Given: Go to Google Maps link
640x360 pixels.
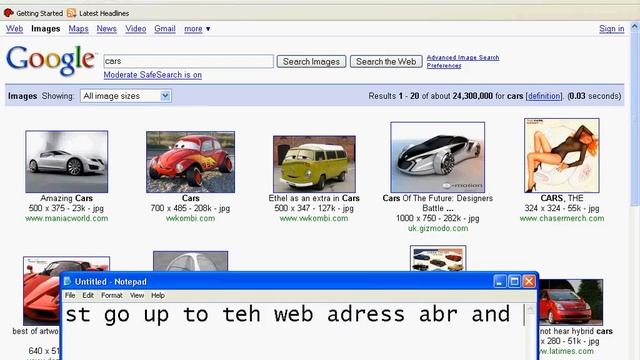Looking at the screenshot, I should tap(78, 29).
